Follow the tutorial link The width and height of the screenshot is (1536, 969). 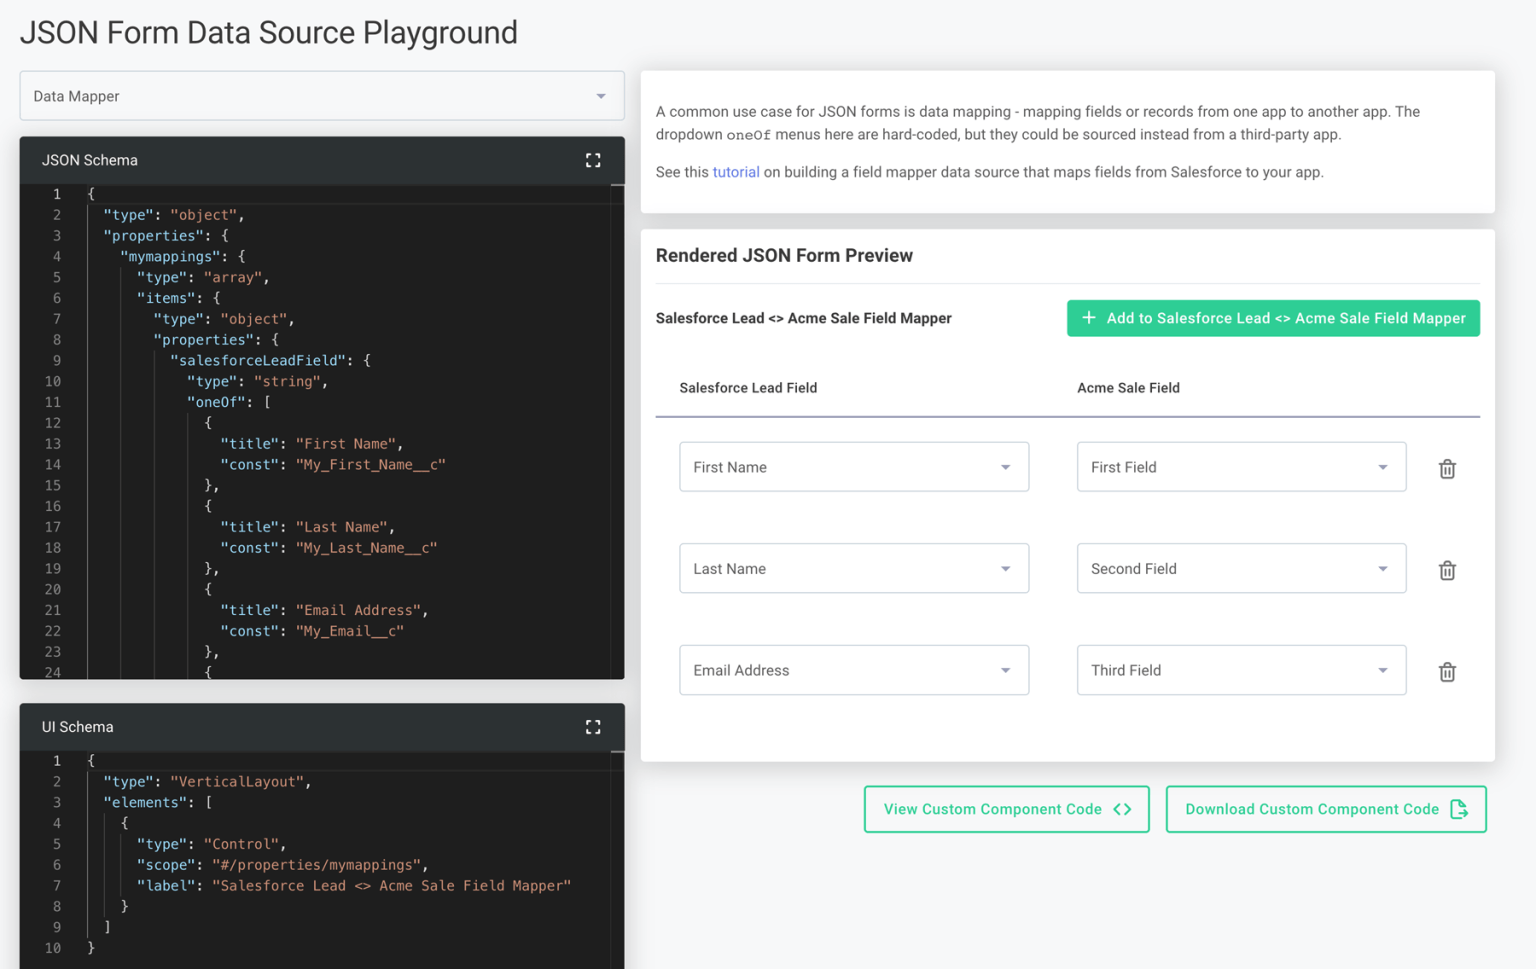[x=736, y=172]
